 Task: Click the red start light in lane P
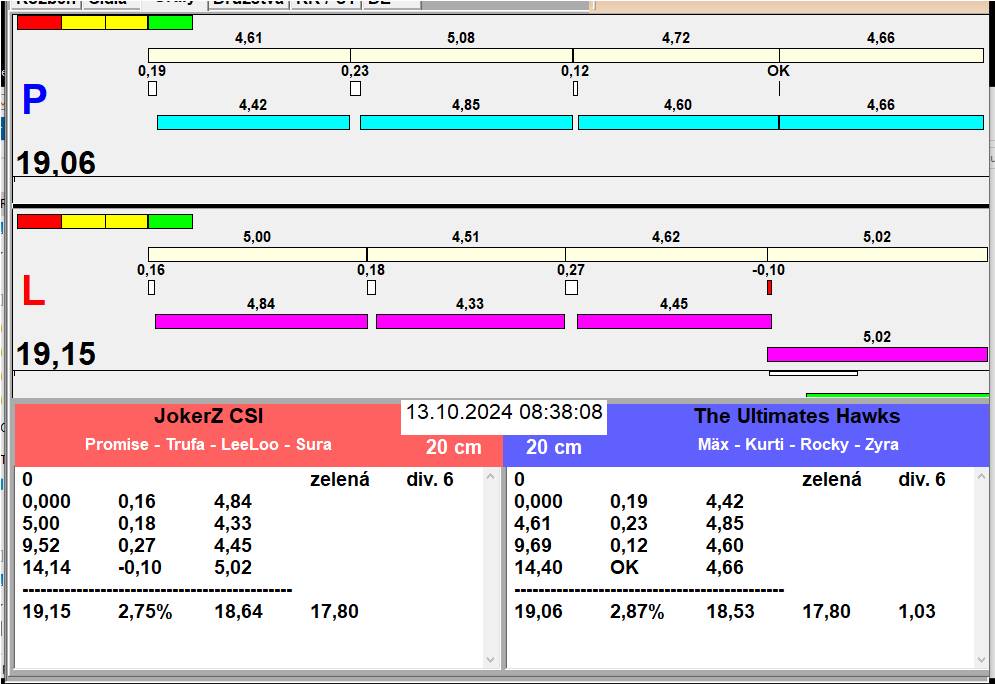39,22
